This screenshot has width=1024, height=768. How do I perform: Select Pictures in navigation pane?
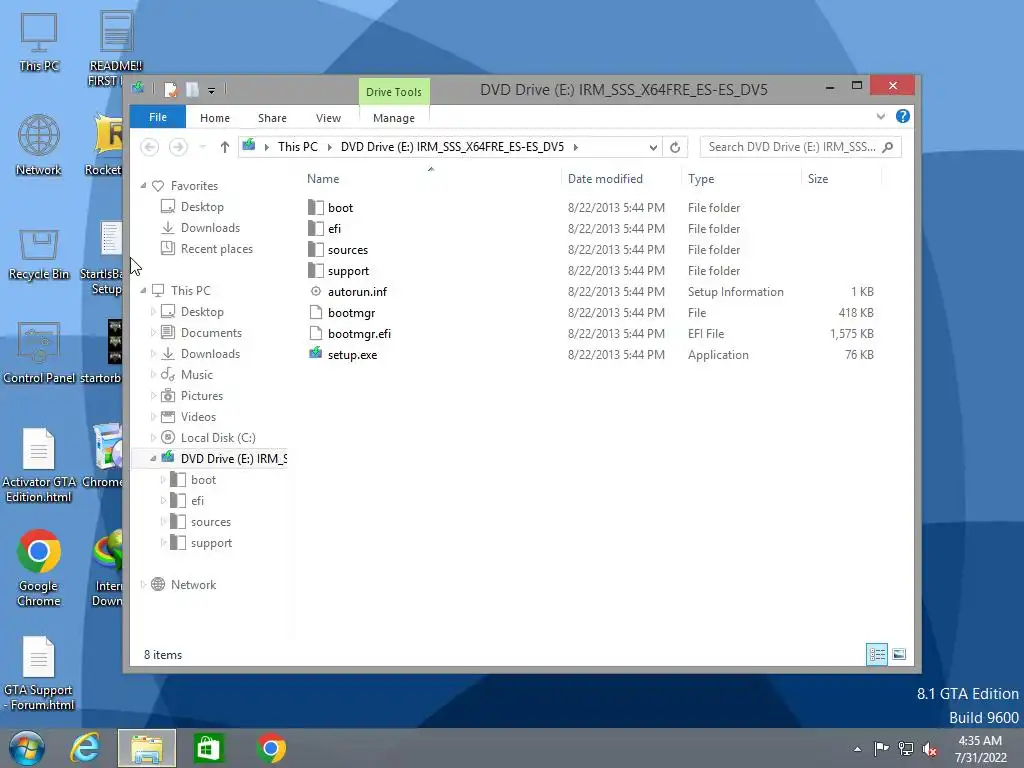202,396
